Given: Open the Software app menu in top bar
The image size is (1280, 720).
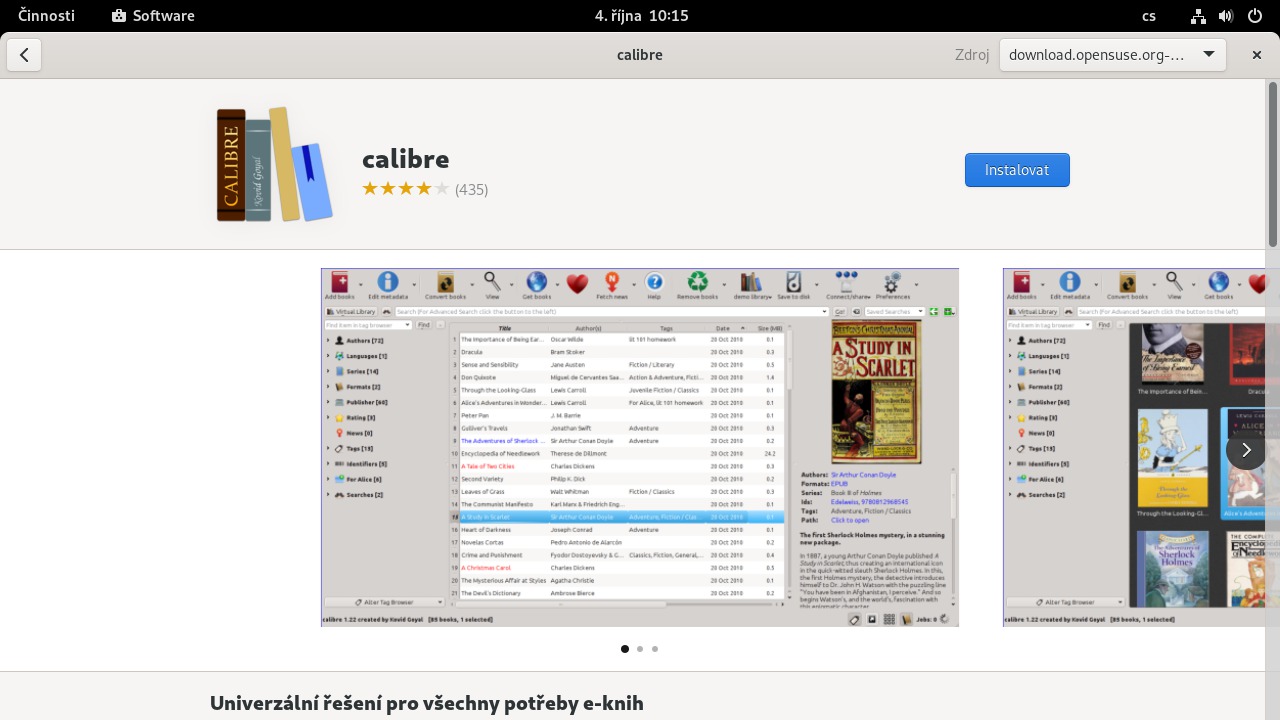Looking at the screenshot, I should coord(153,16).
